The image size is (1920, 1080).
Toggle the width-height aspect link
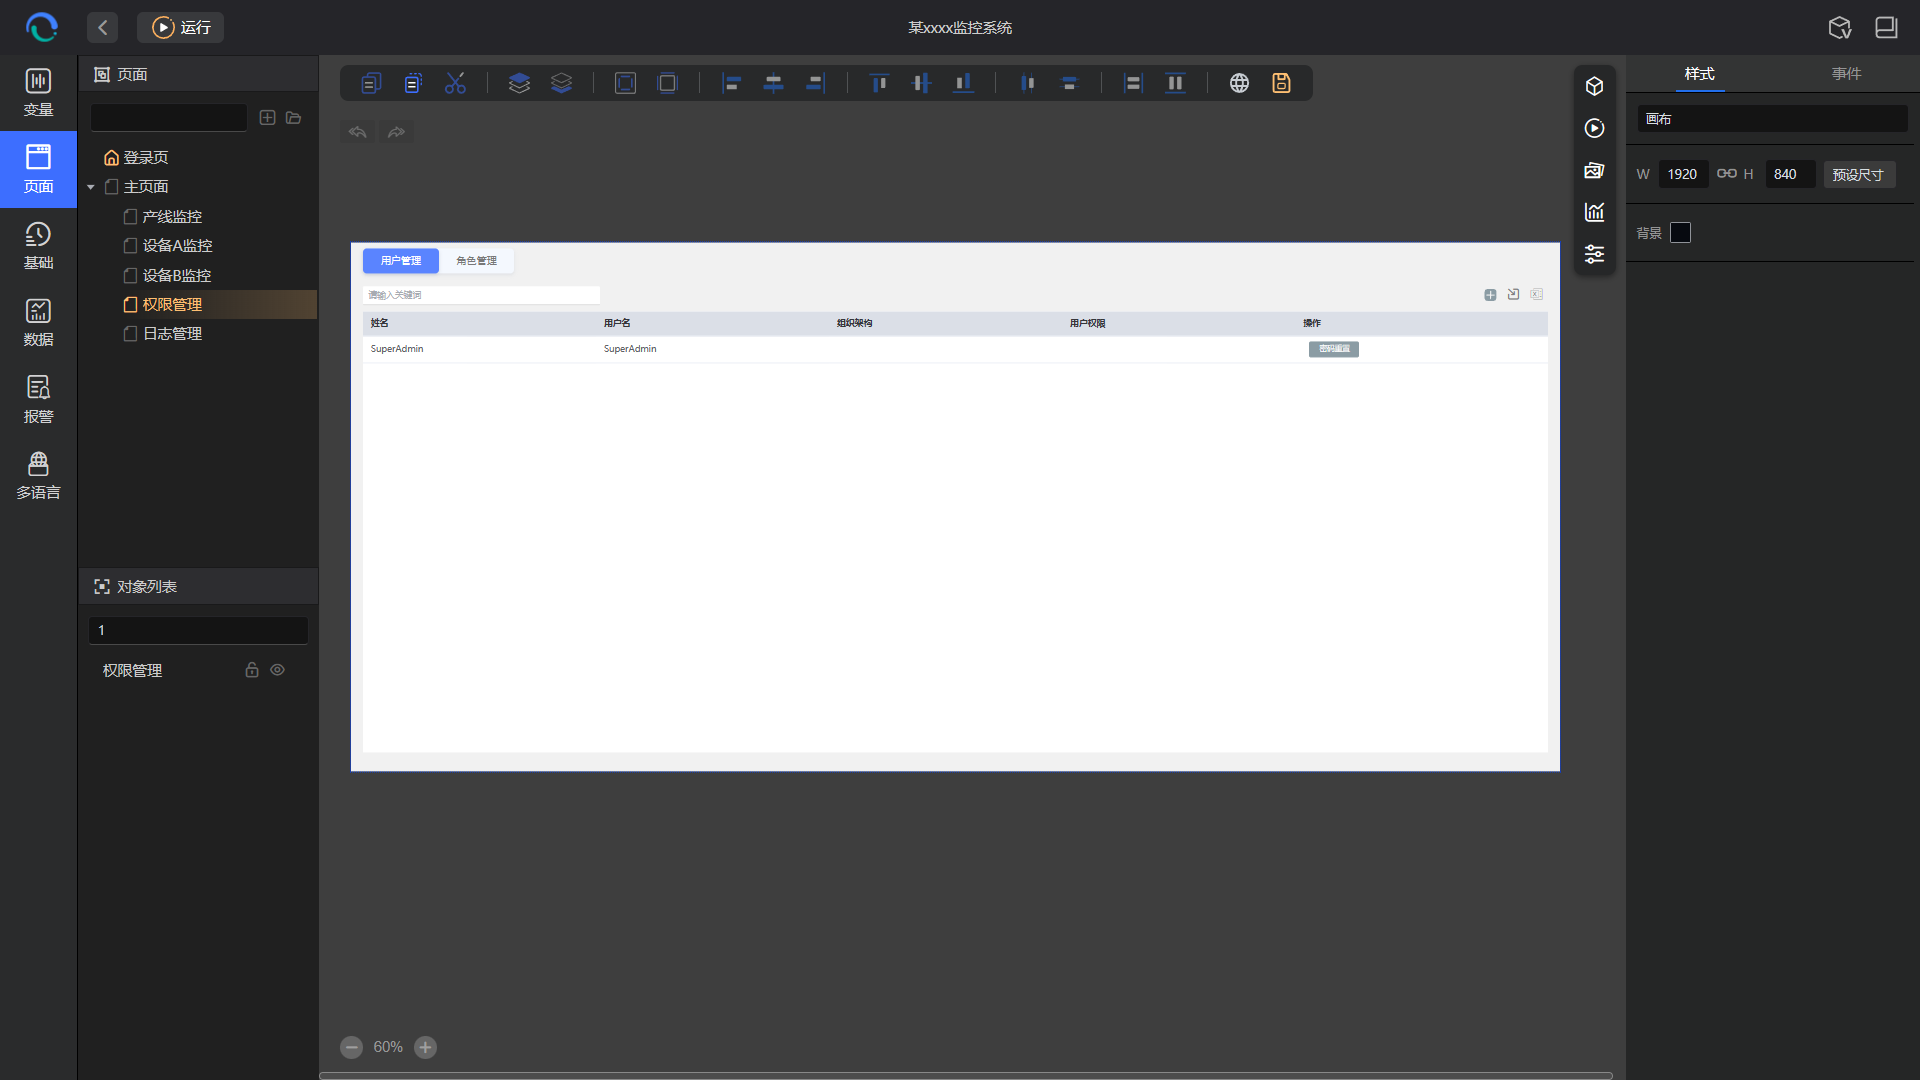1727,173
